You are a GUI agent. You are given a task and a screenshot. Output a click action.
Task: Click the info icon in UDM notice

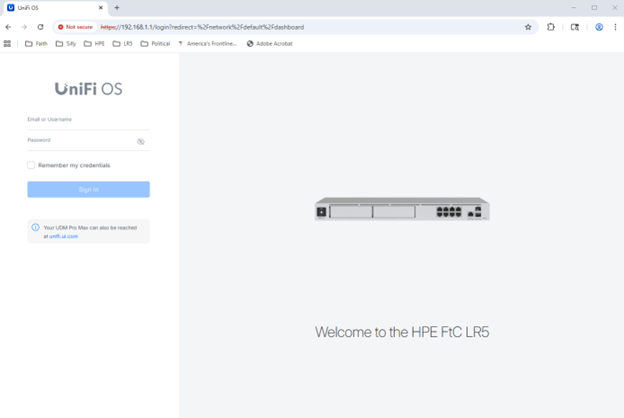click(x=35, y=227)
